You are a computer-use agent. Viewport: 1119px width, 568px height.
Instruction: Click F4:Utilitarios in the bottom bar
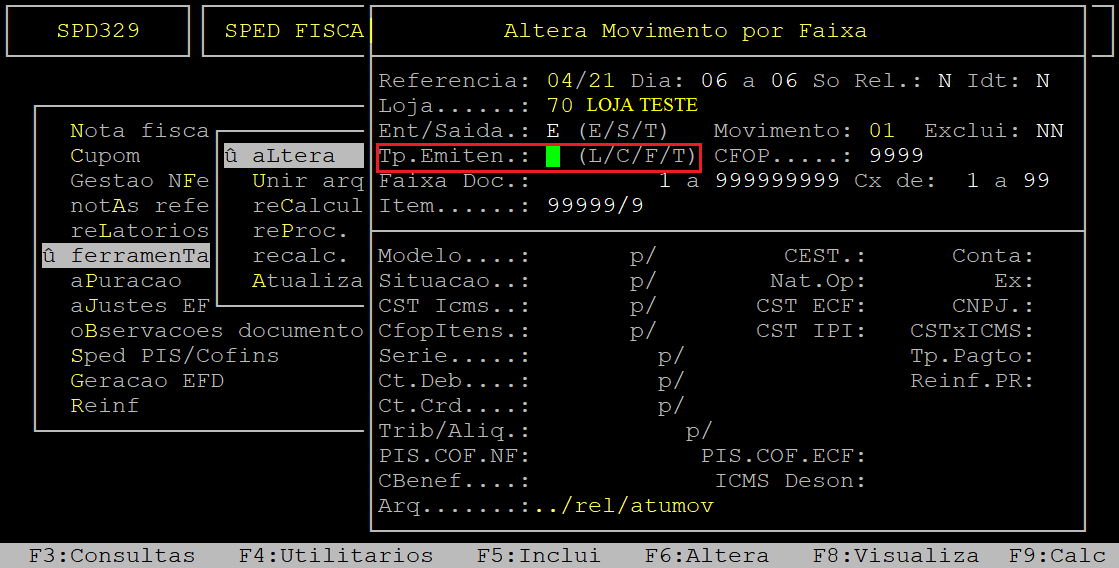[x=336, y=556]
